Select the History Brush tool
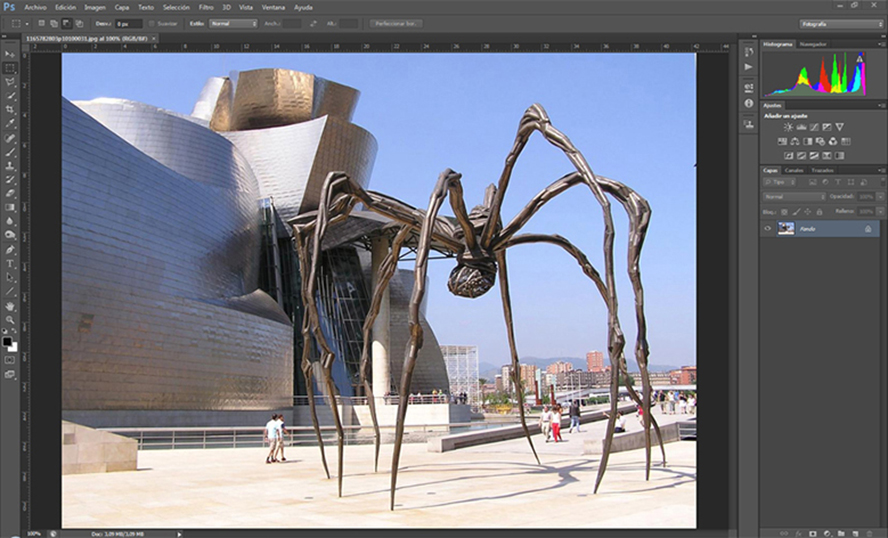Viewport: 888px width, 538px height. [10, 180]
